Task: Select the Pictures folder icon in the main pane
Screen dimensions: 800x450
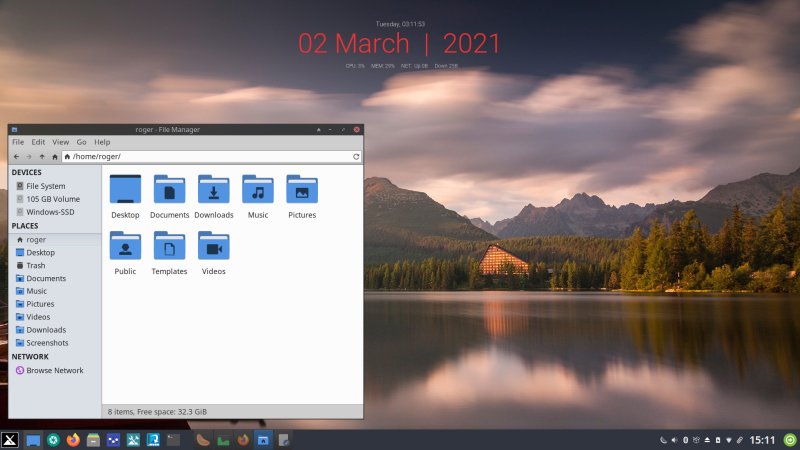Action: point(302,189)
